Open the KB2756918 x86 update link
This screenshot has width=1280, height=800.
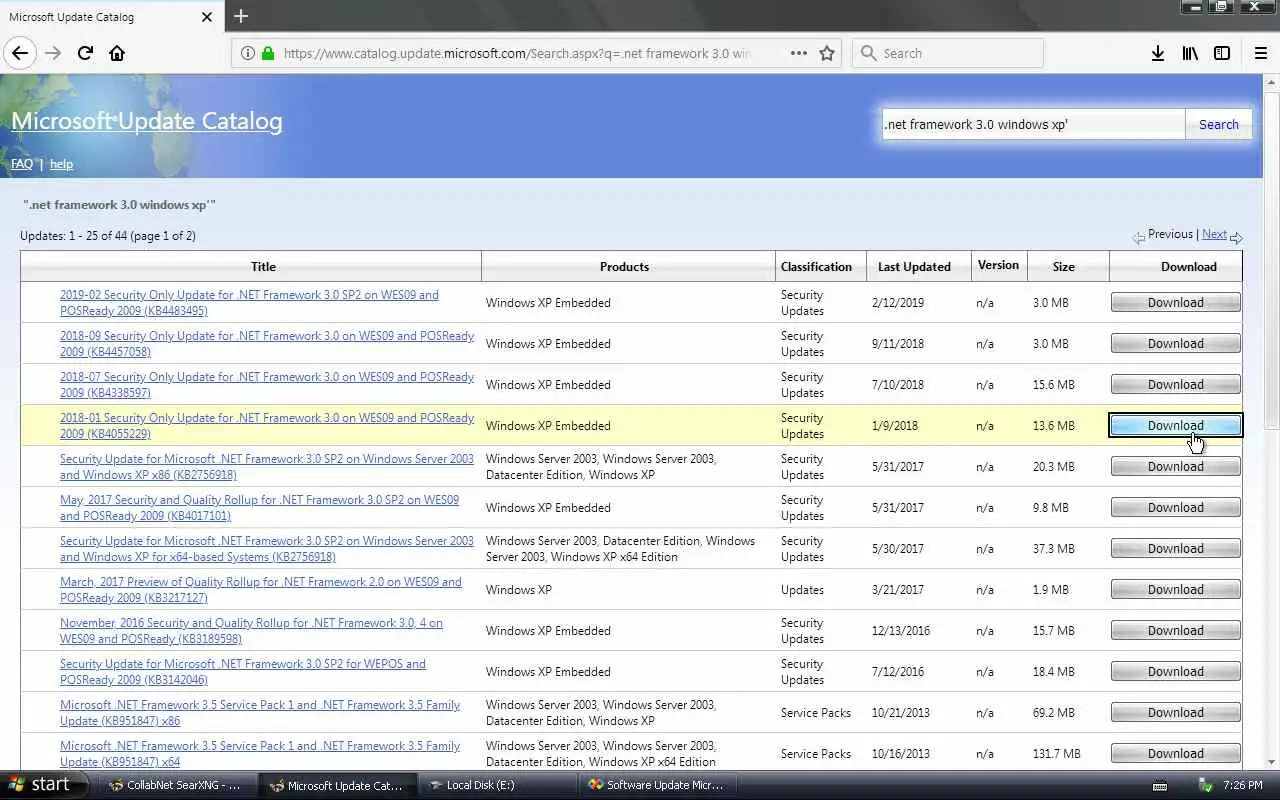pos(267,467)
